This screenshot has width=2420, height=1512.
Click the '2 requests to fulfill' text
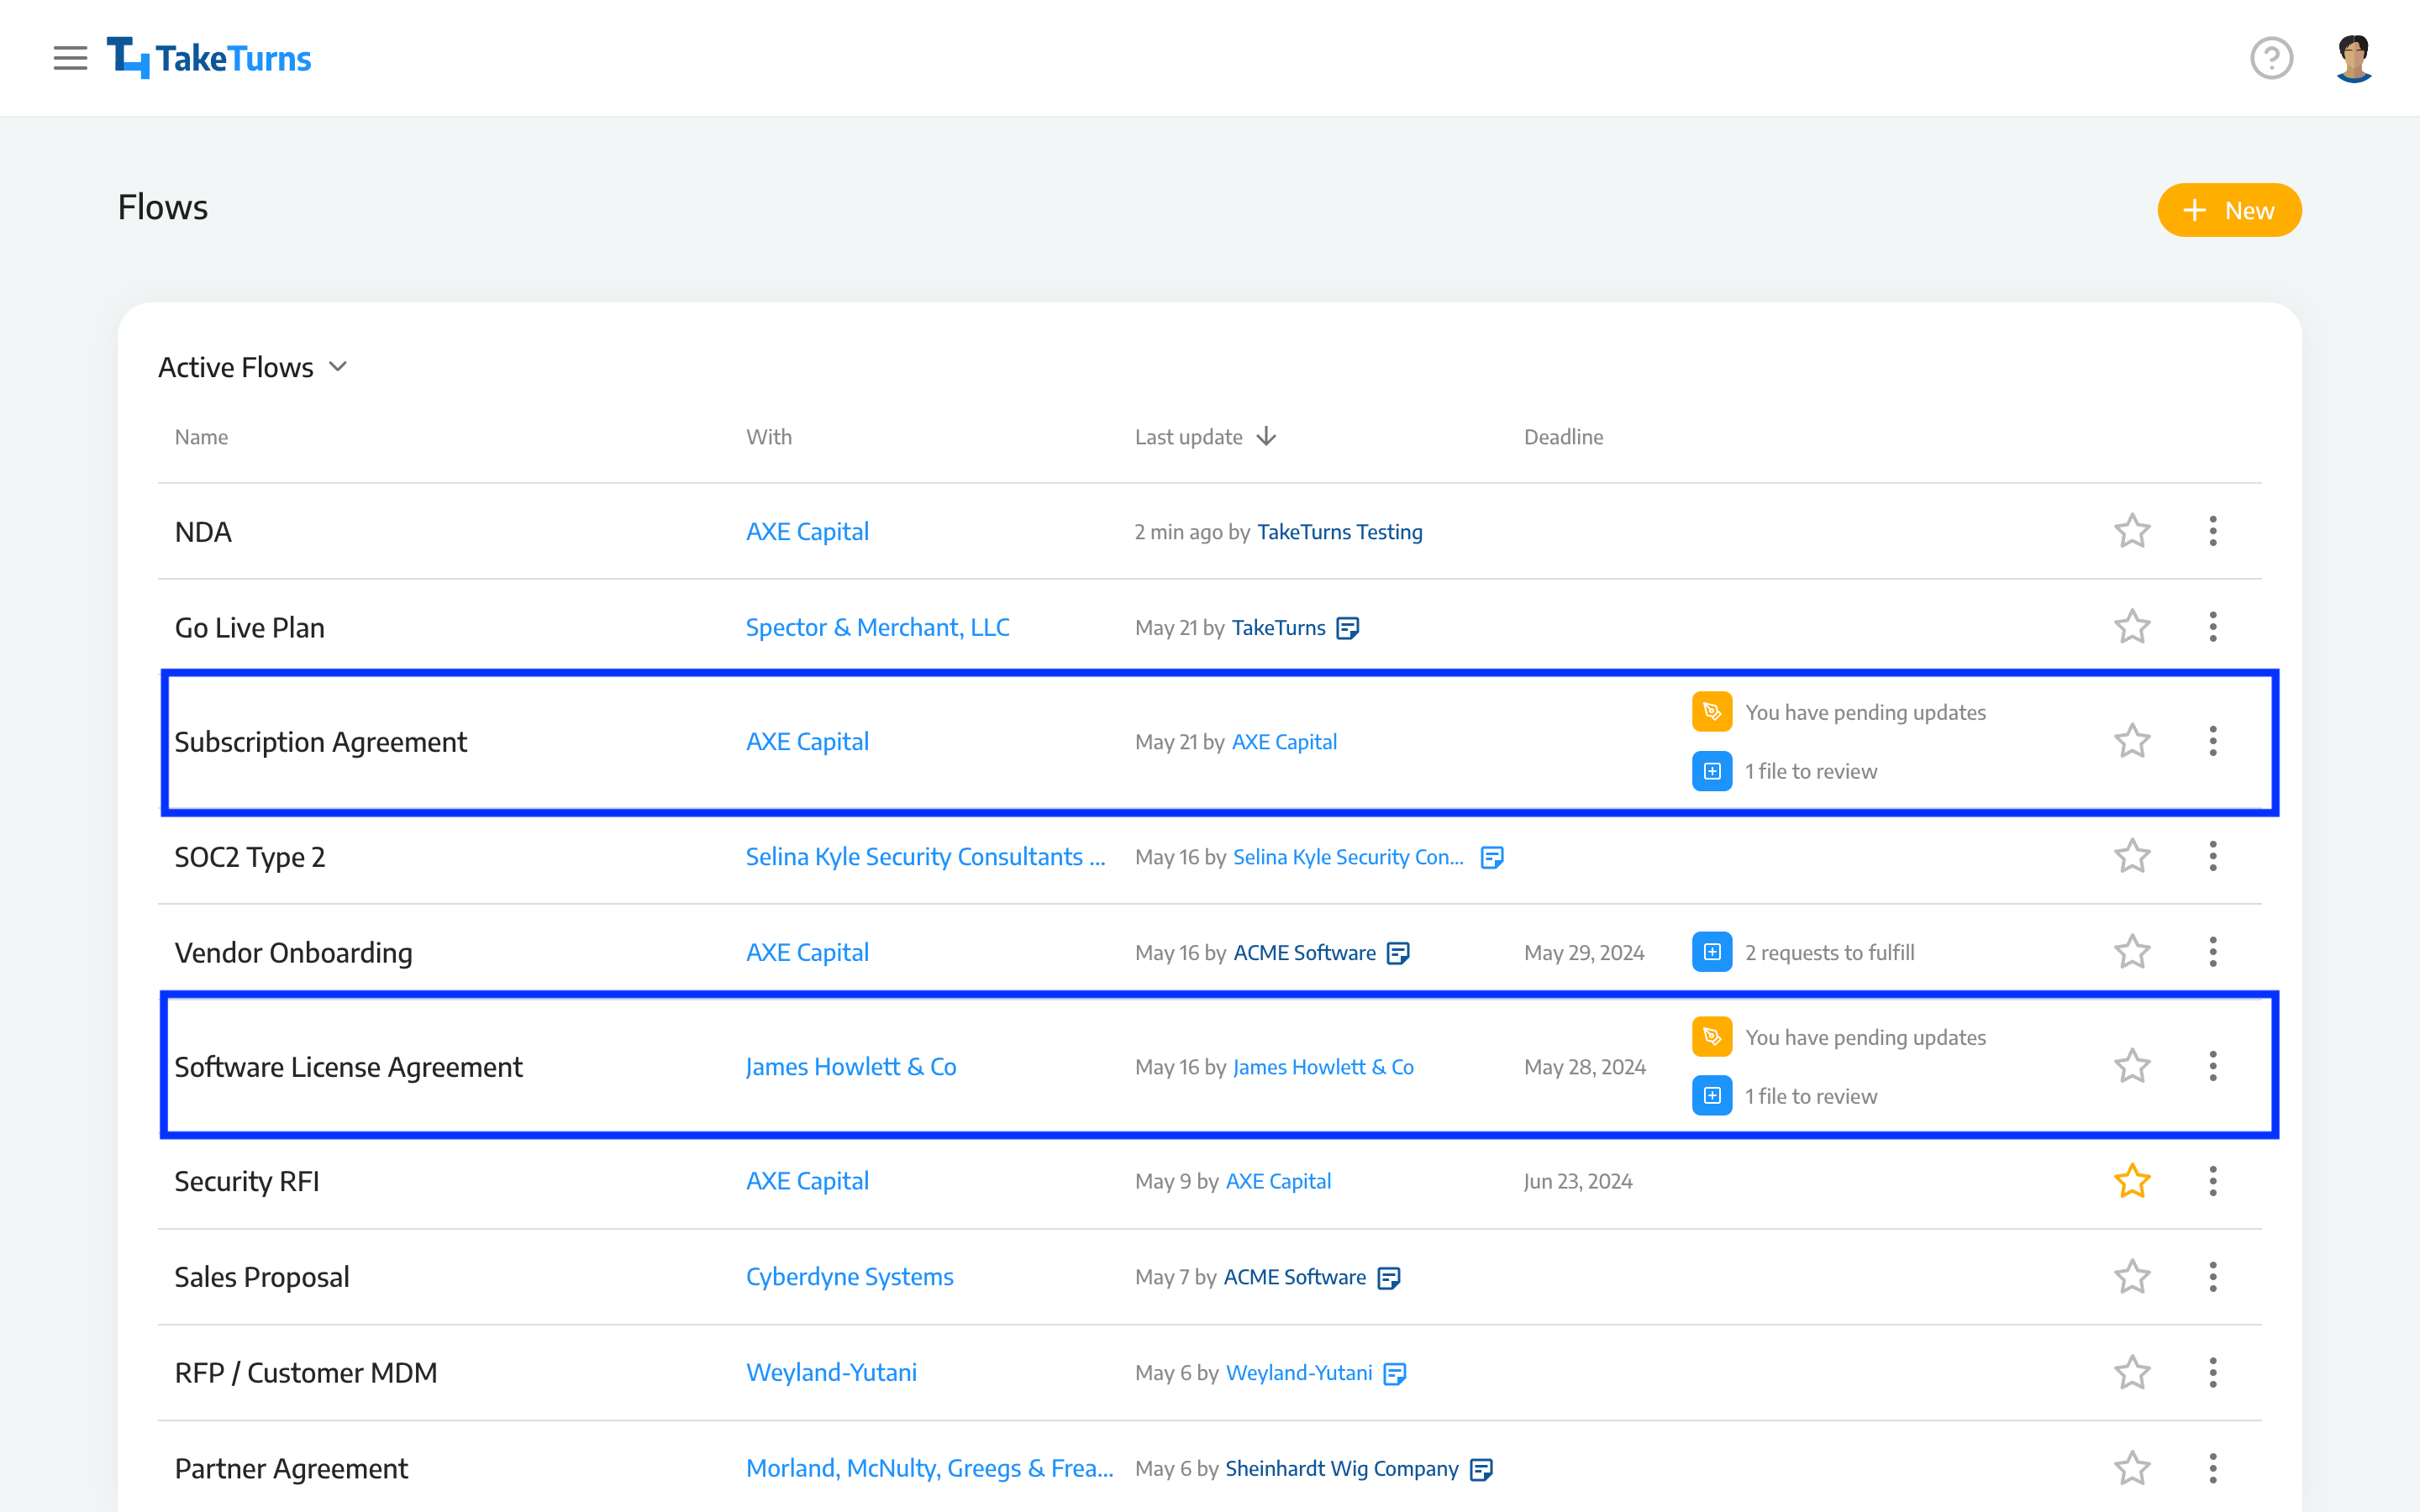[1829, 953]
